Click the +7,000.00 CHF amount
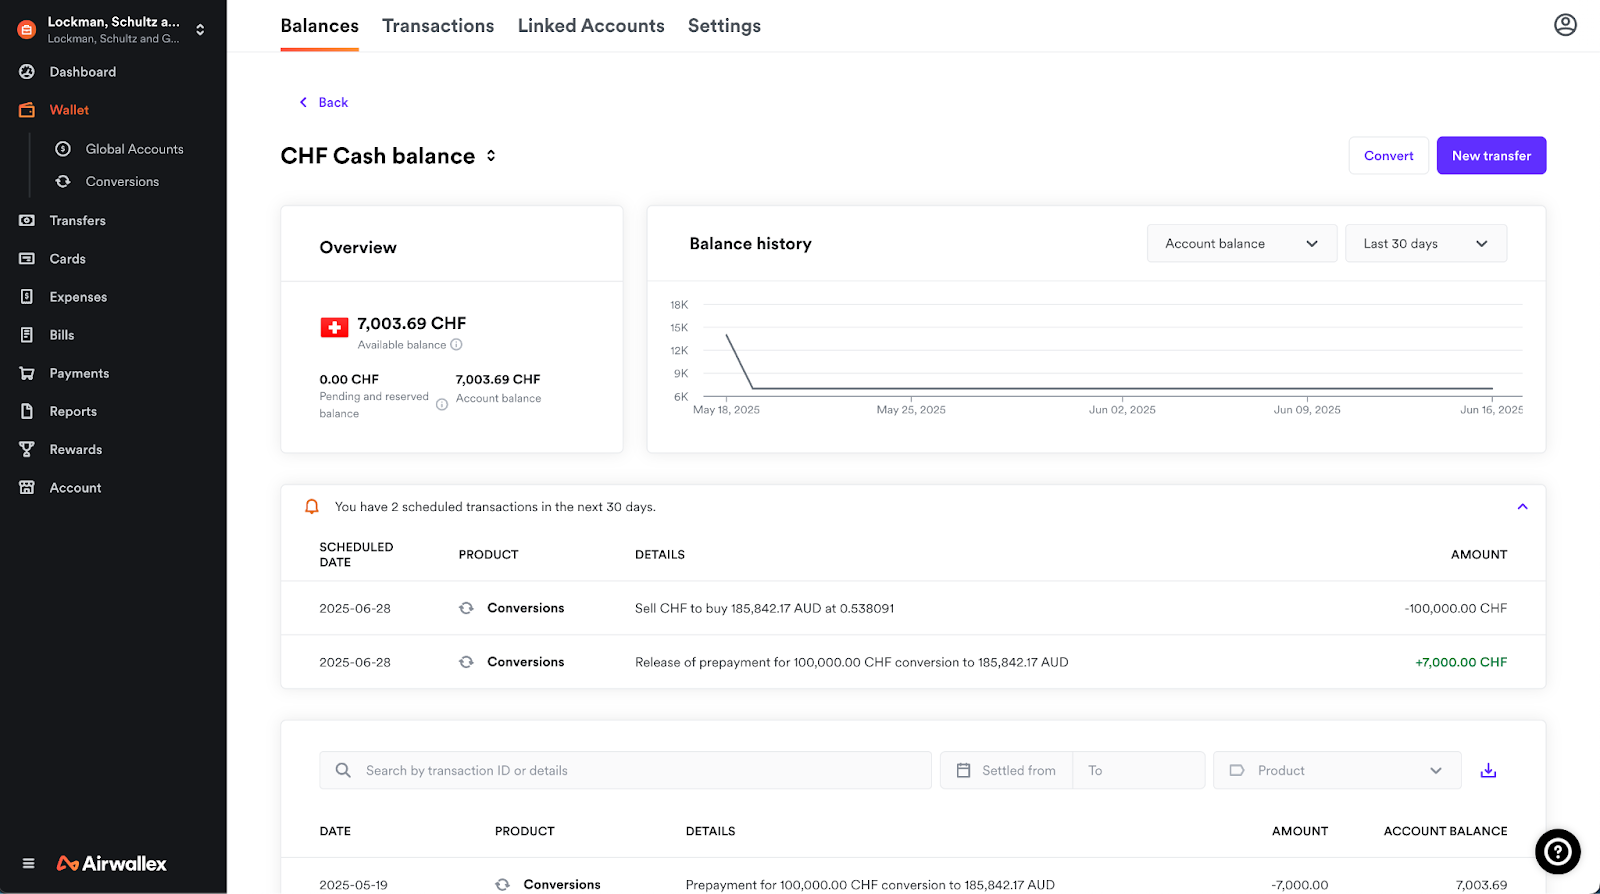The width and height of the screenshot is (1600, 894). pos(1461,662)
